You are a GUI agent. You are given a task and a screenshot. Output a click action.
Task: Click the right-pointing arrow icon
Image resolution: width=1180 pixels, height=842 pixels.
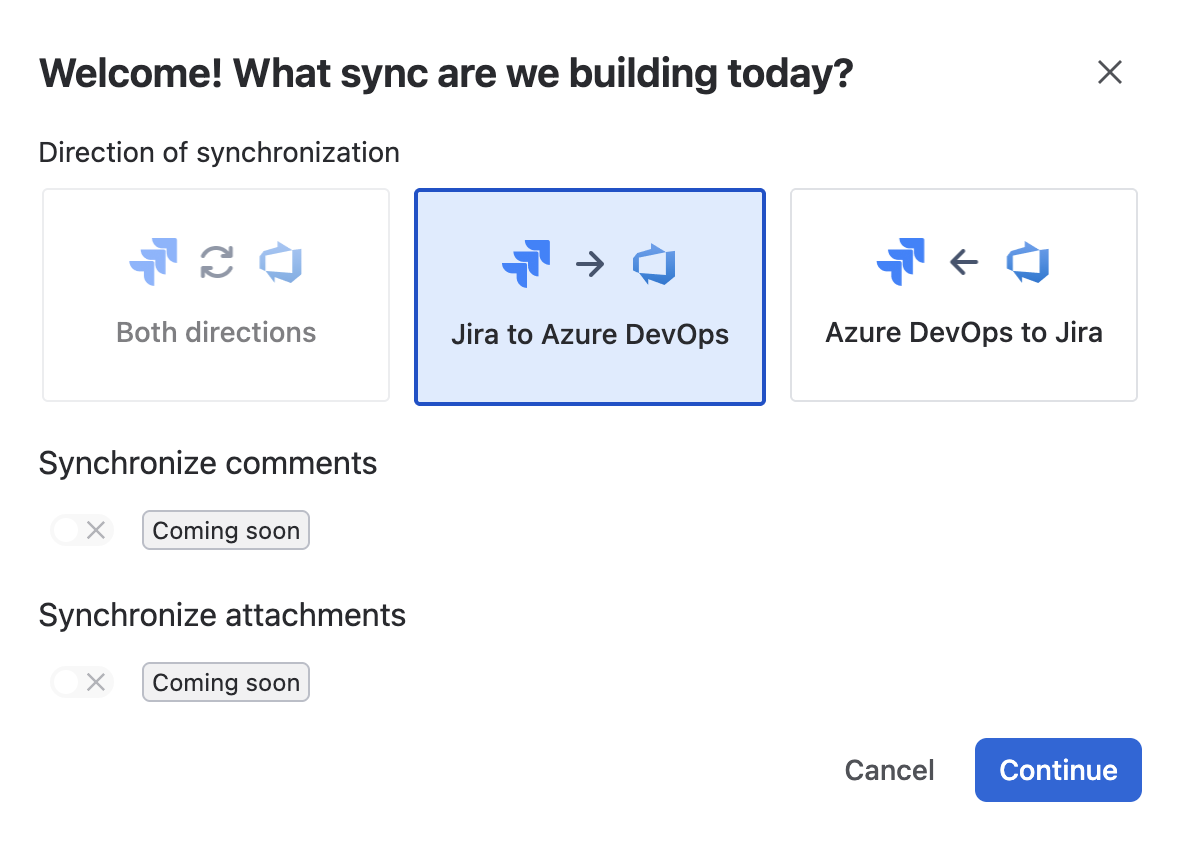click(x=590, y=264)
